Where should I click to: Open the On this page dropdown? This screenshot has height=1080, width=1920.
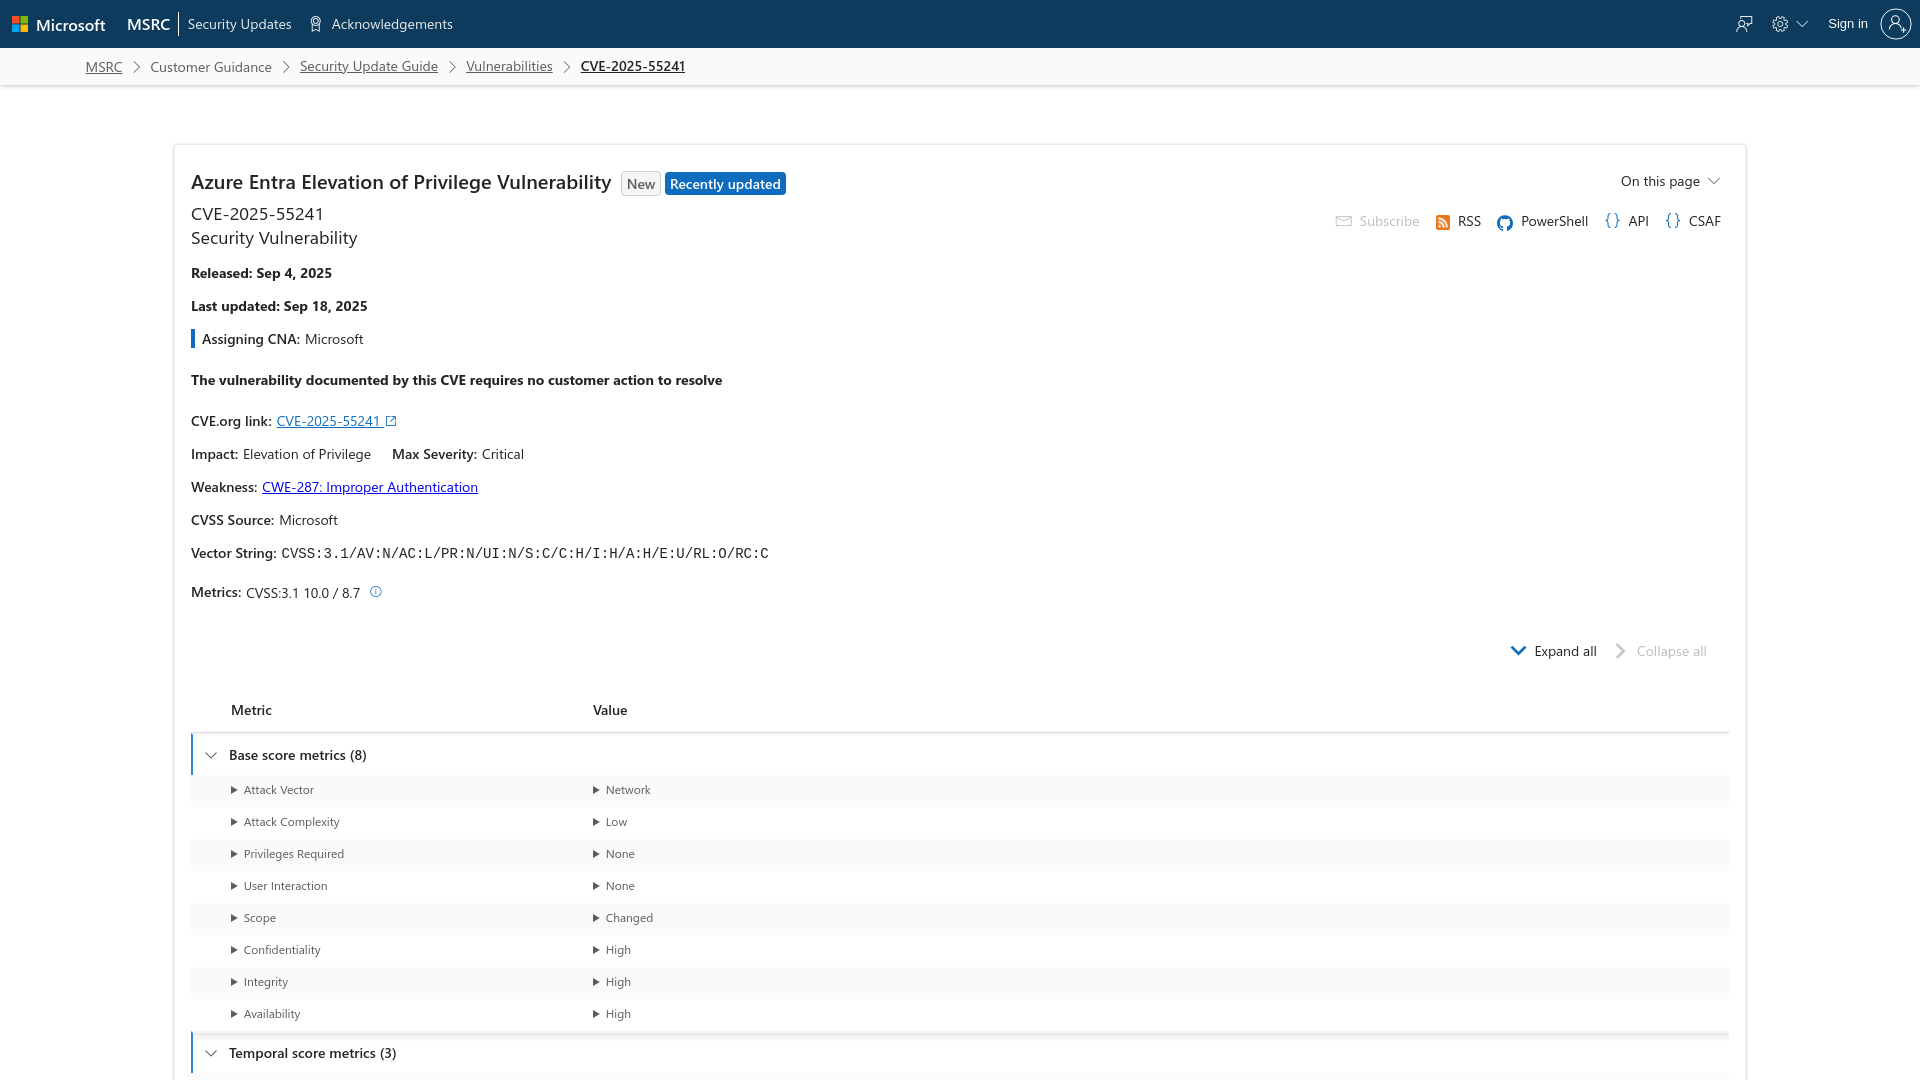pos(1670,181)
